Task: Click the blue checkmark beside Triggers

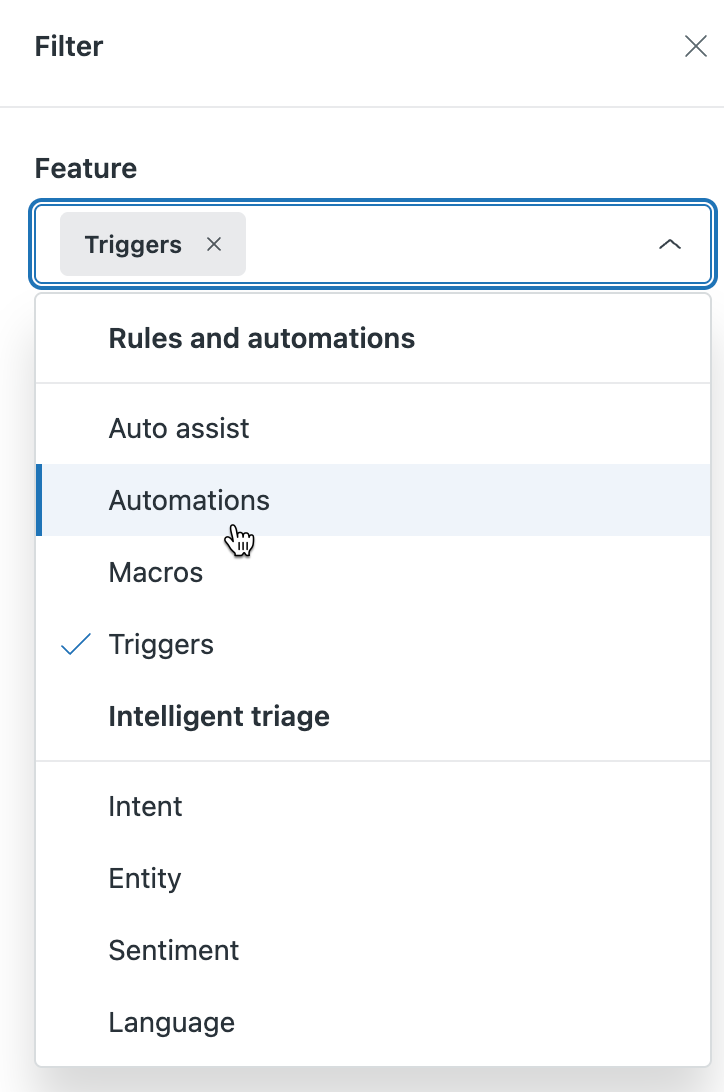Action: coord(76,645)
